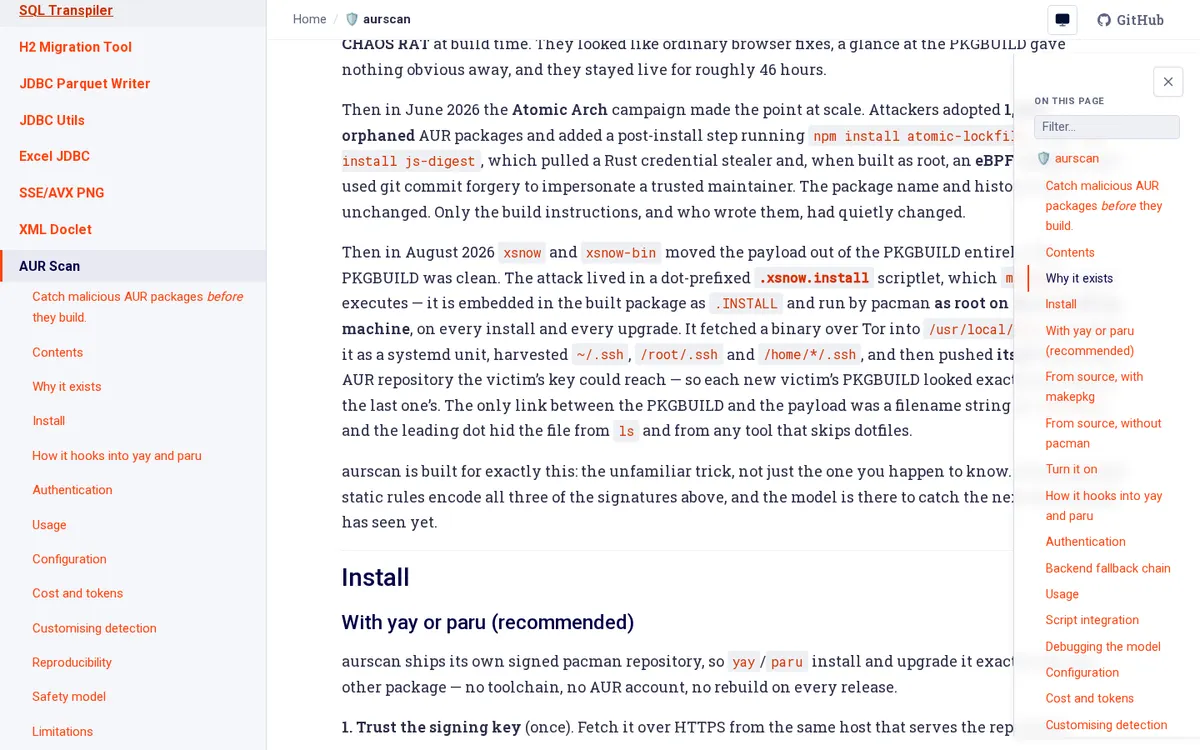Go to Debugging the model entry
This screenshot has height=750, width=1200.
tap(1103, 646)
